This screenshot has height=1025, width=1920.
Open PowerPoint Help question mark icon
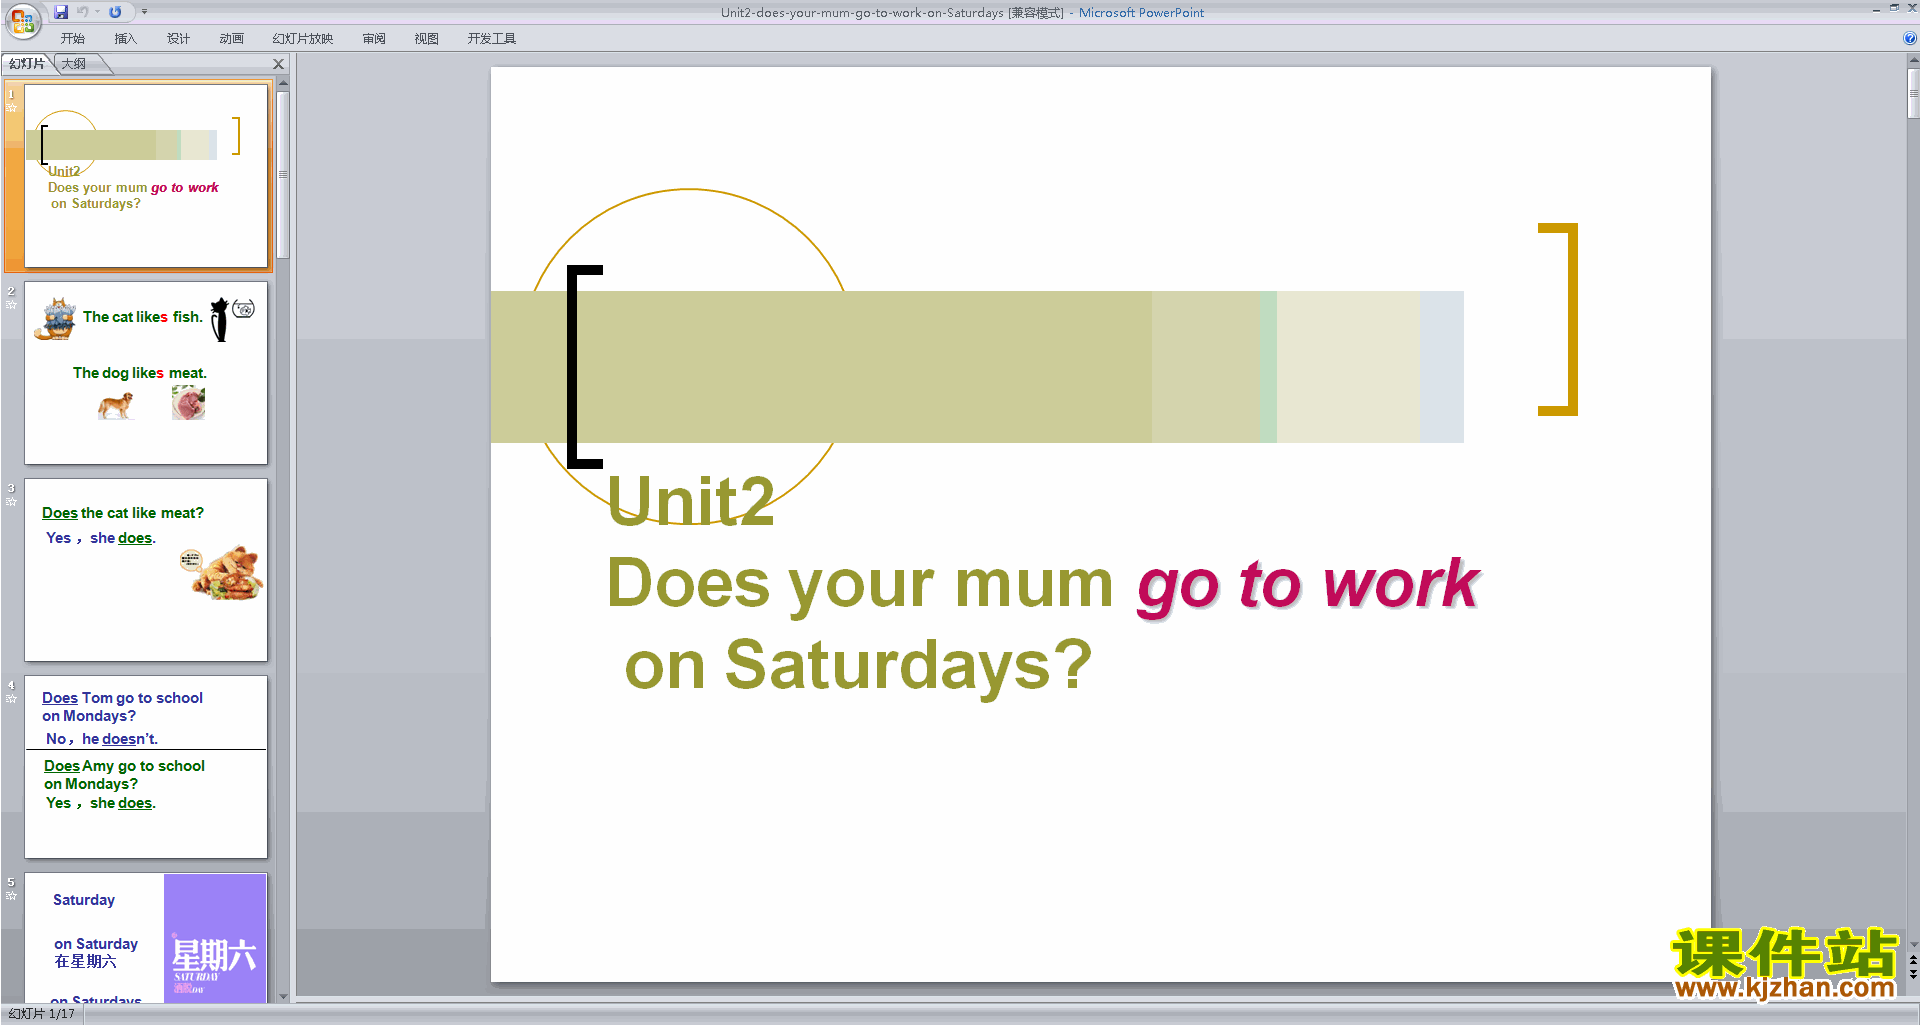[x=1910, y=38]
